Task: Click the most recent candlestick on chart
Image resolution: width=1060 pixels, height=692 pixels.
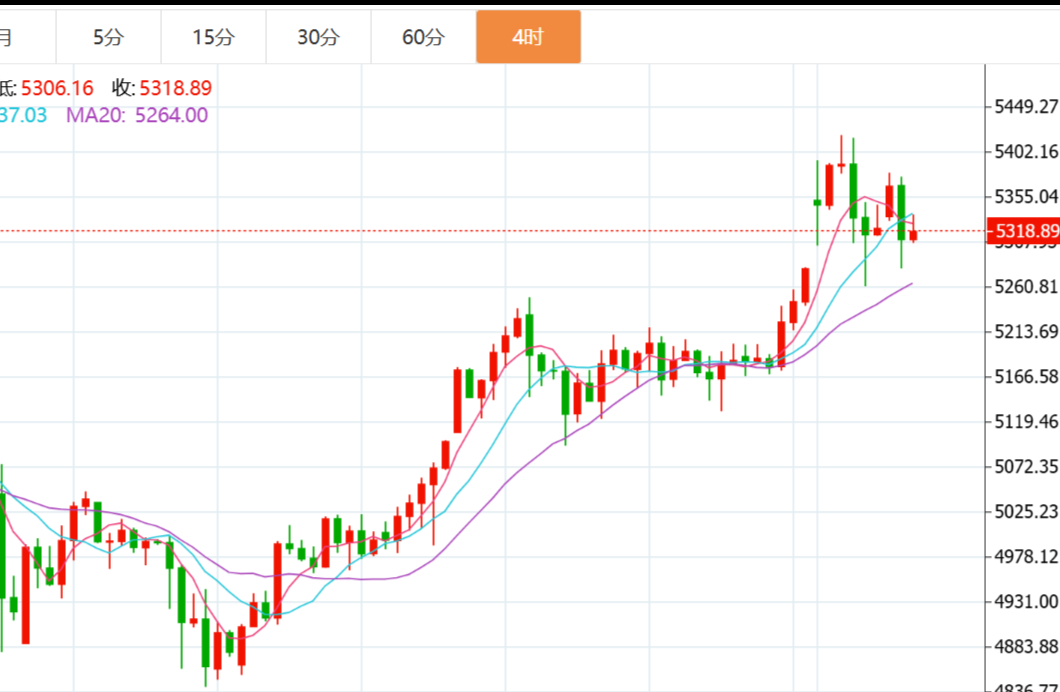Action: pos(913,235)
